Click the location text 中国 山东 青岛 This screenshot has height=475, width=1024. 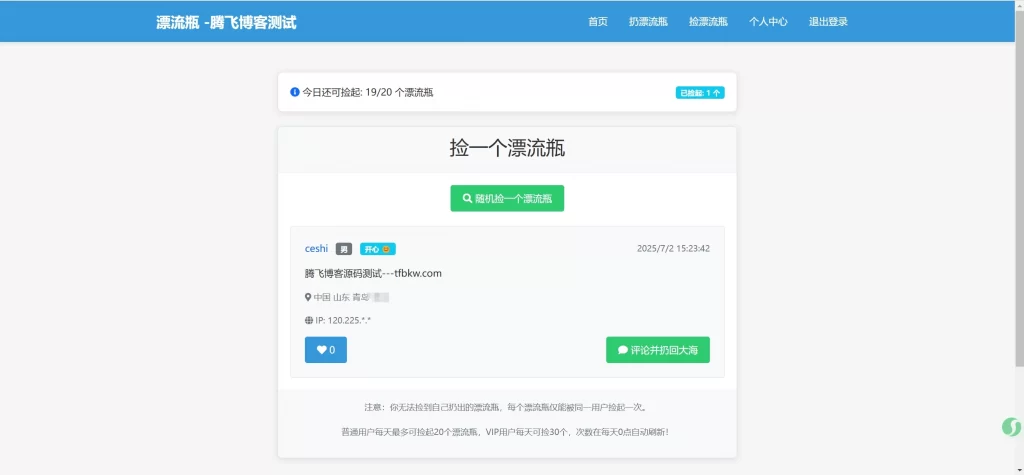coord(342,297)
